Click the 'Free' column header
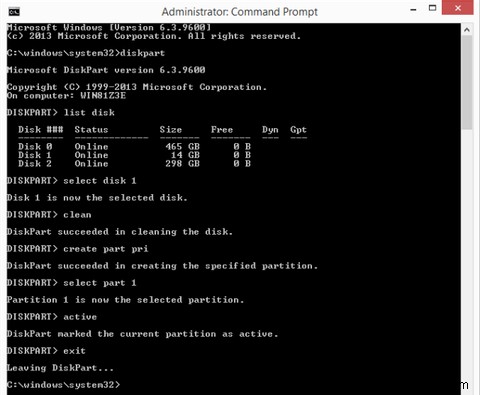Screen dimensions: 480x395 coord(222,130)
